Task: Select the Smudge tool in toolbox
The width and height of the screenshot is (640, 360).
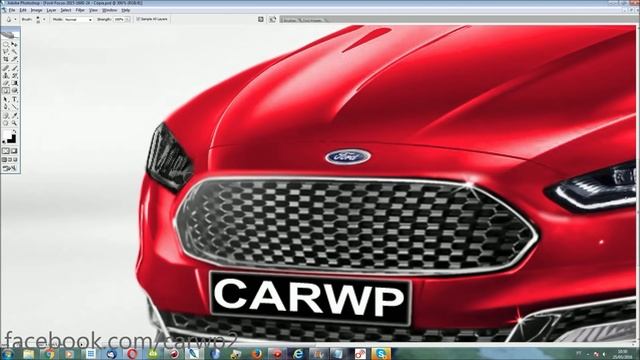Action: (6, 91)
